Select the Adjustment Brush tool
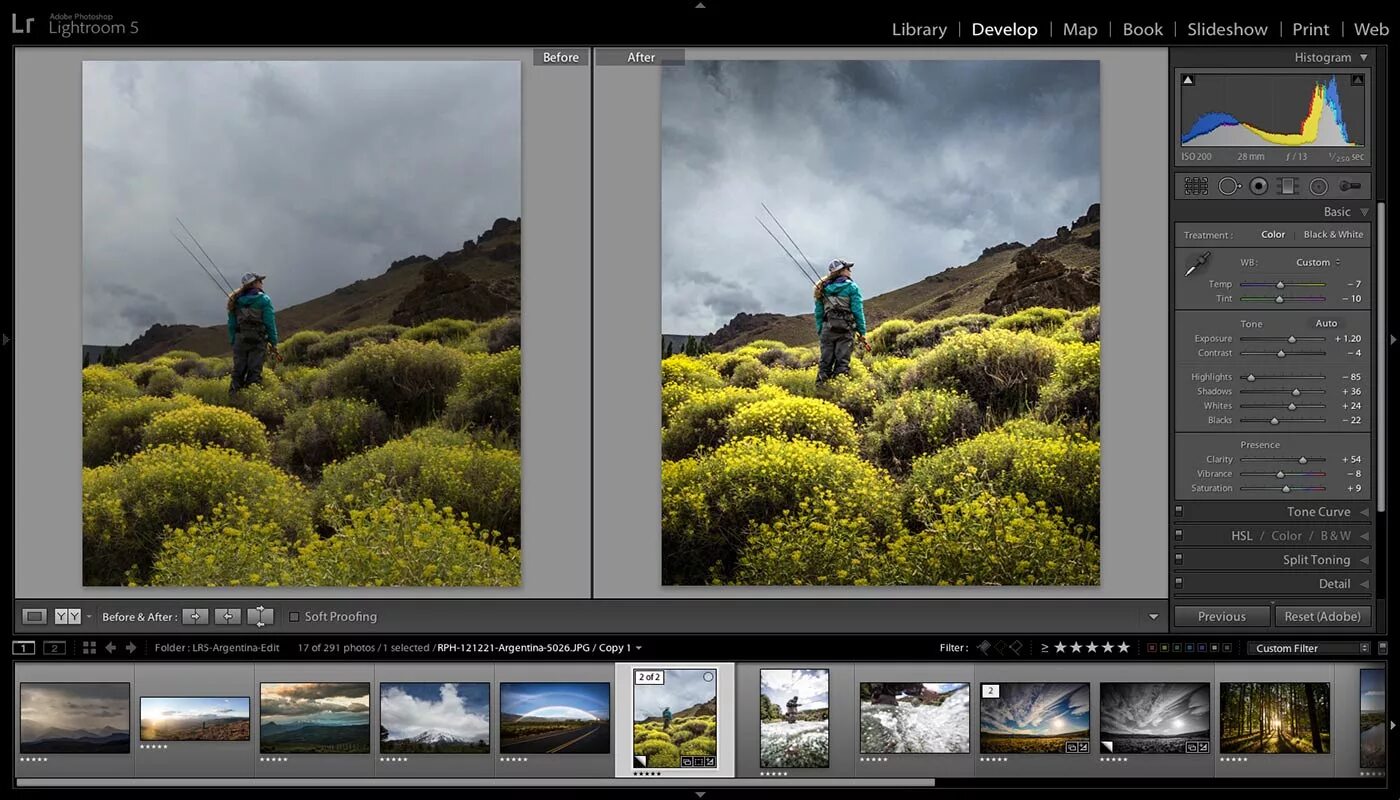Viewport: 1400px width, 800px height. pos(1350,186)
